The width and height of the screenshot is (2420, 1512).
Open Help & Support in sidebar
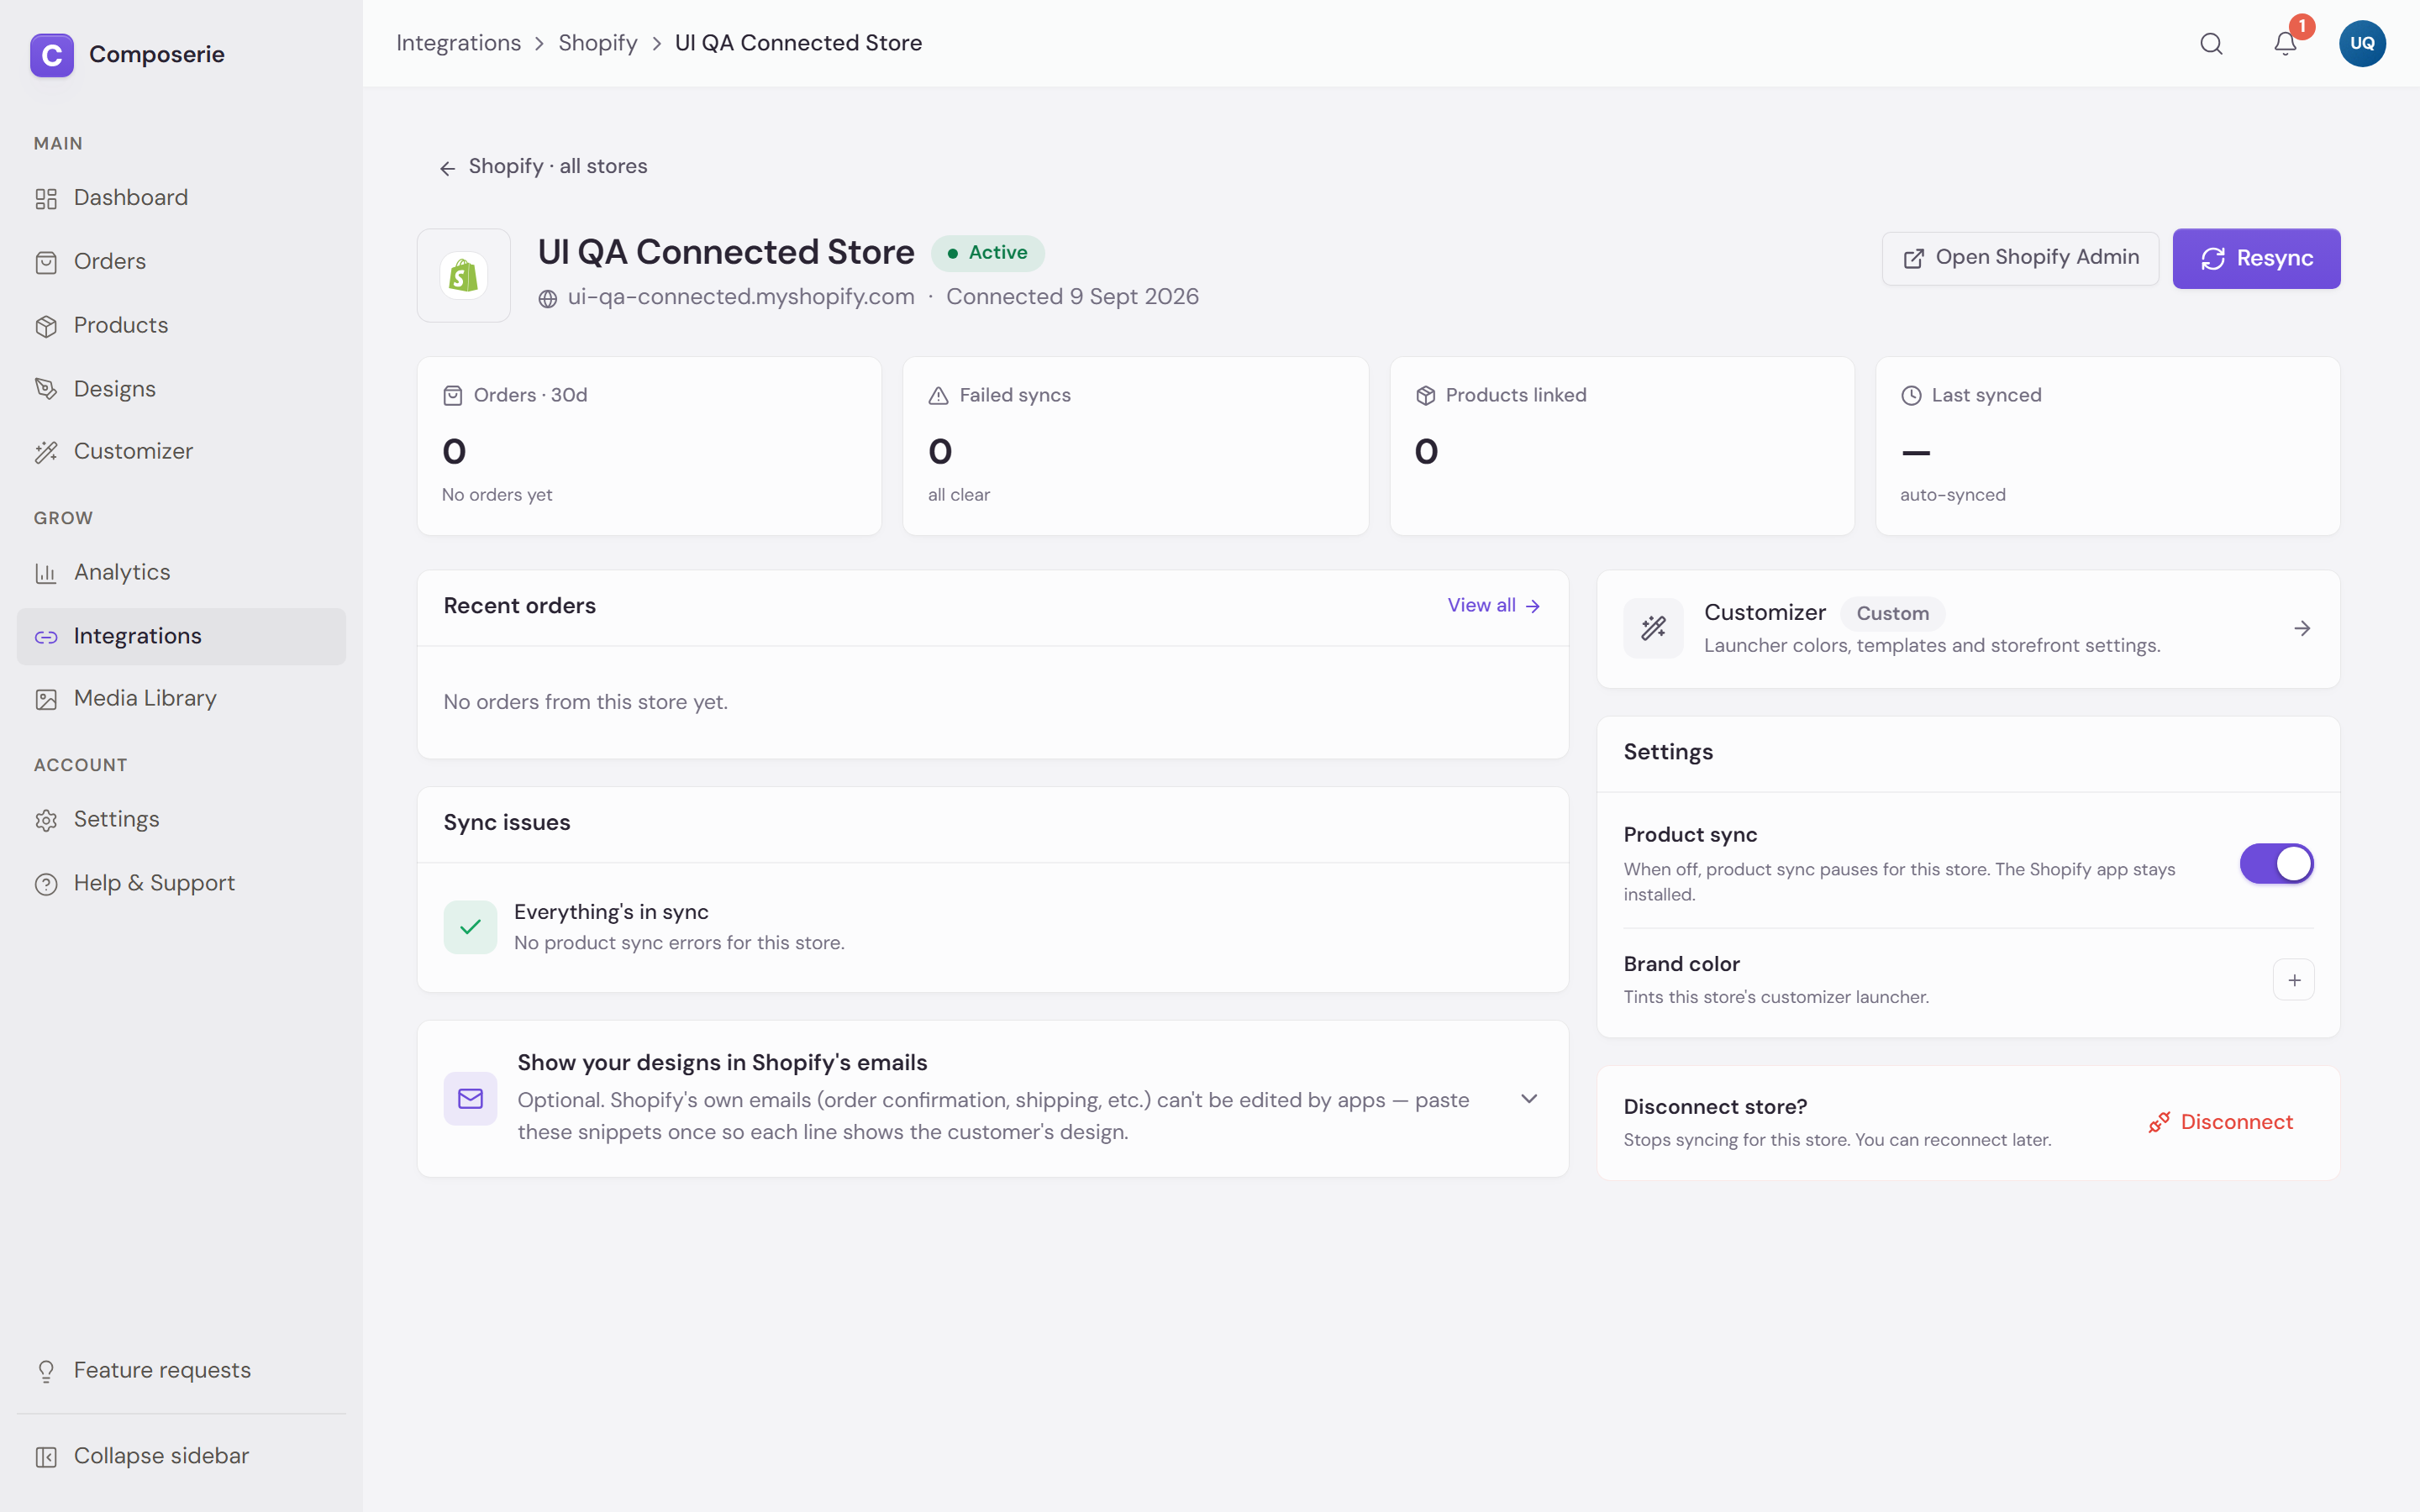click(x=181, y=884)
